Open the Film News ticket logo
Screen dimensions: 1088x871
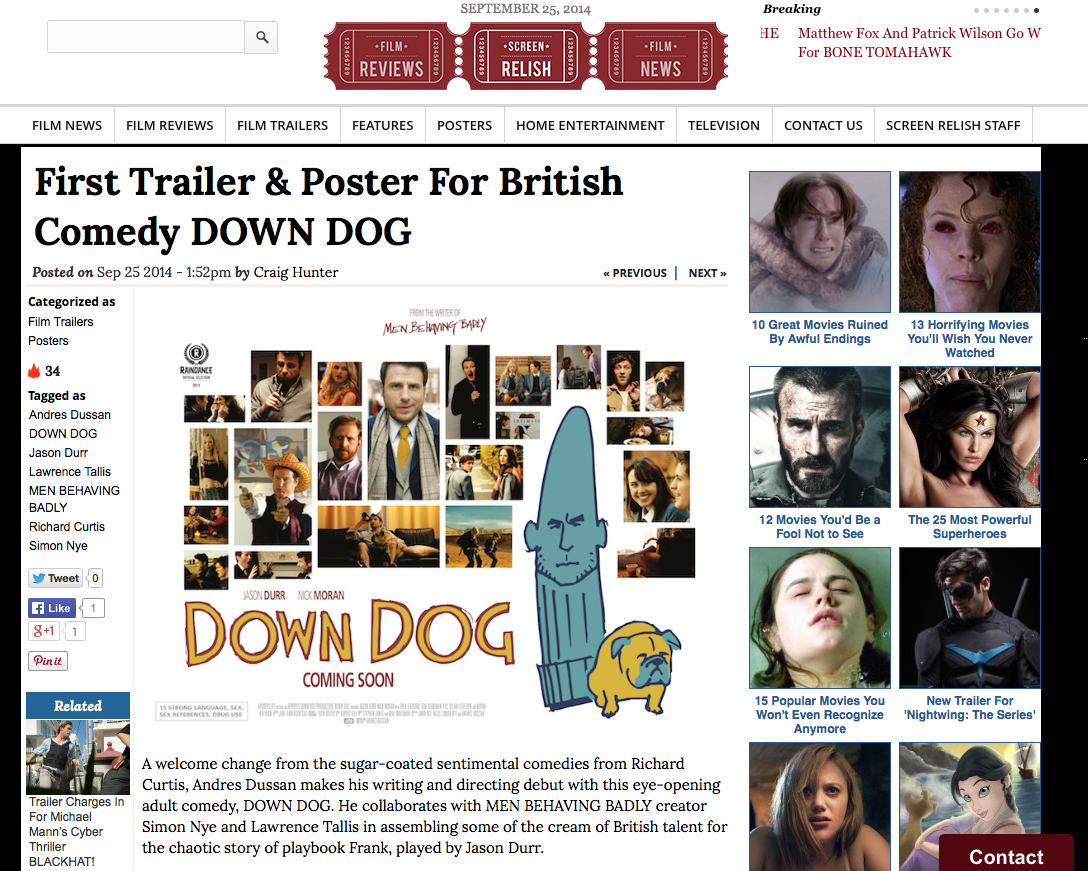click(660, 56)
